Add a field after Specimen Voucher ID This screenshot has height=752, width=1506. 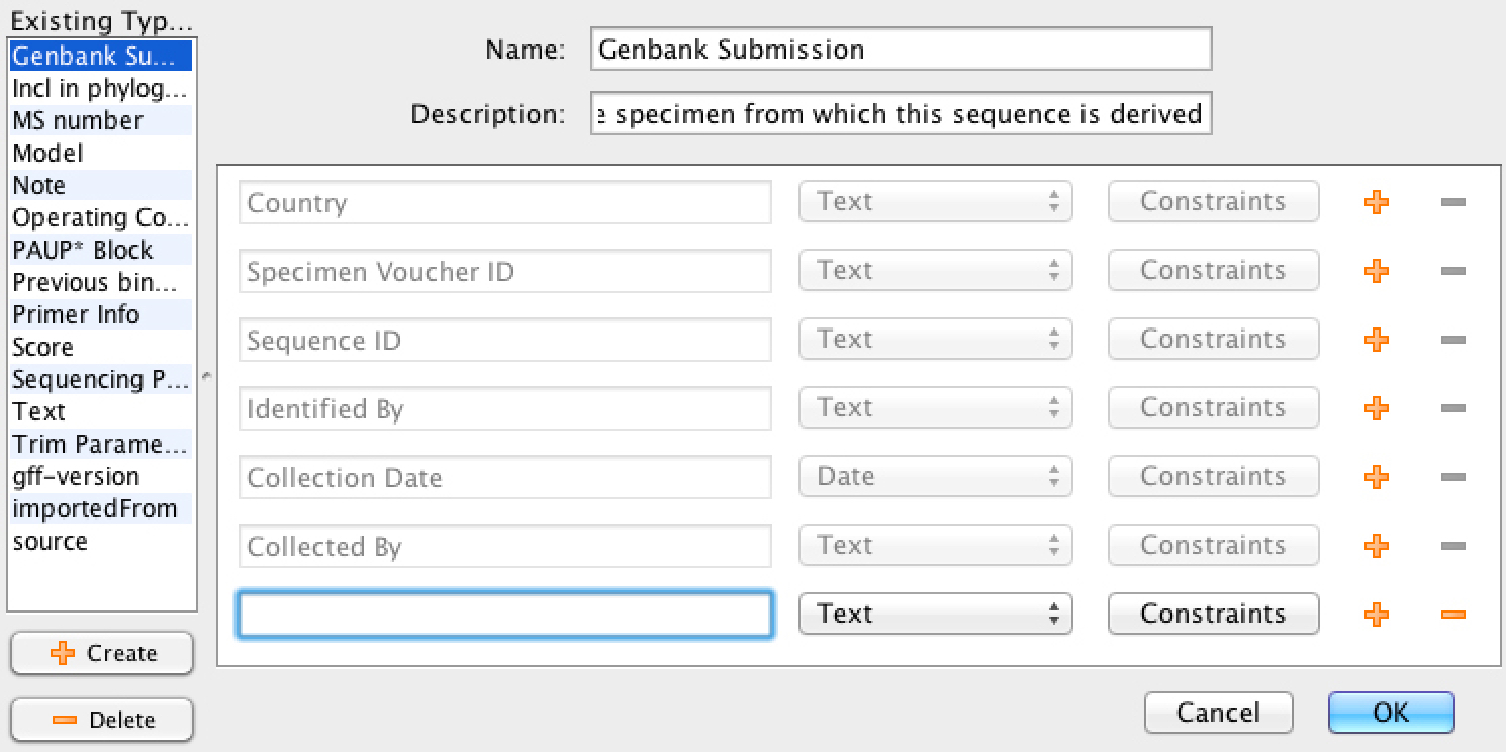(1377, 271)
